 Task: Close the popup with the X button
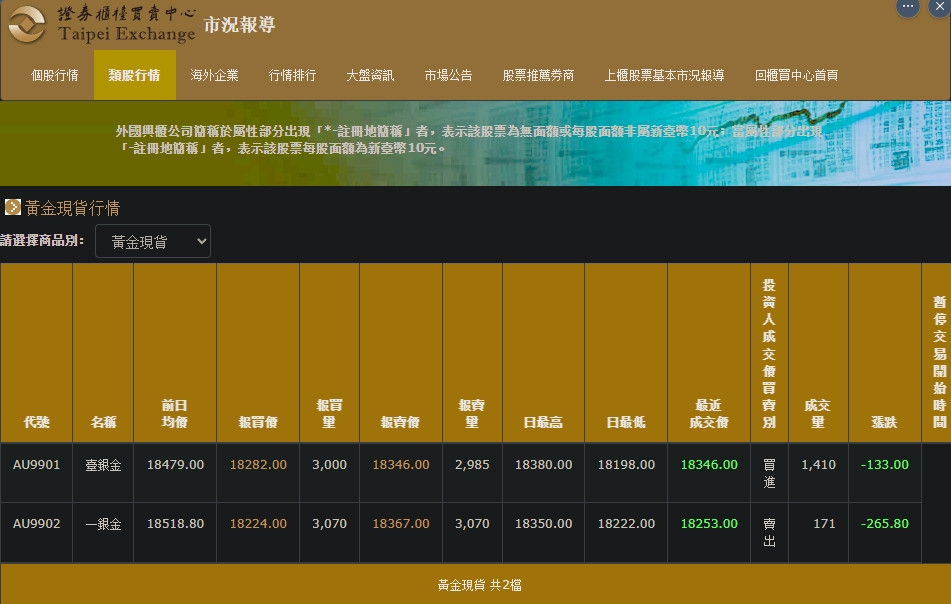click(940, 6)
